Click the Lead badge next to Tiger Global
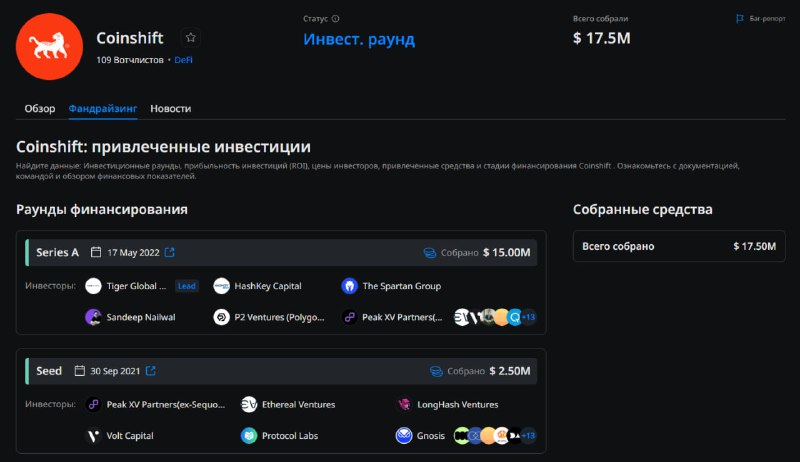This screenshot has width=800, height=462. coord(186,286)
